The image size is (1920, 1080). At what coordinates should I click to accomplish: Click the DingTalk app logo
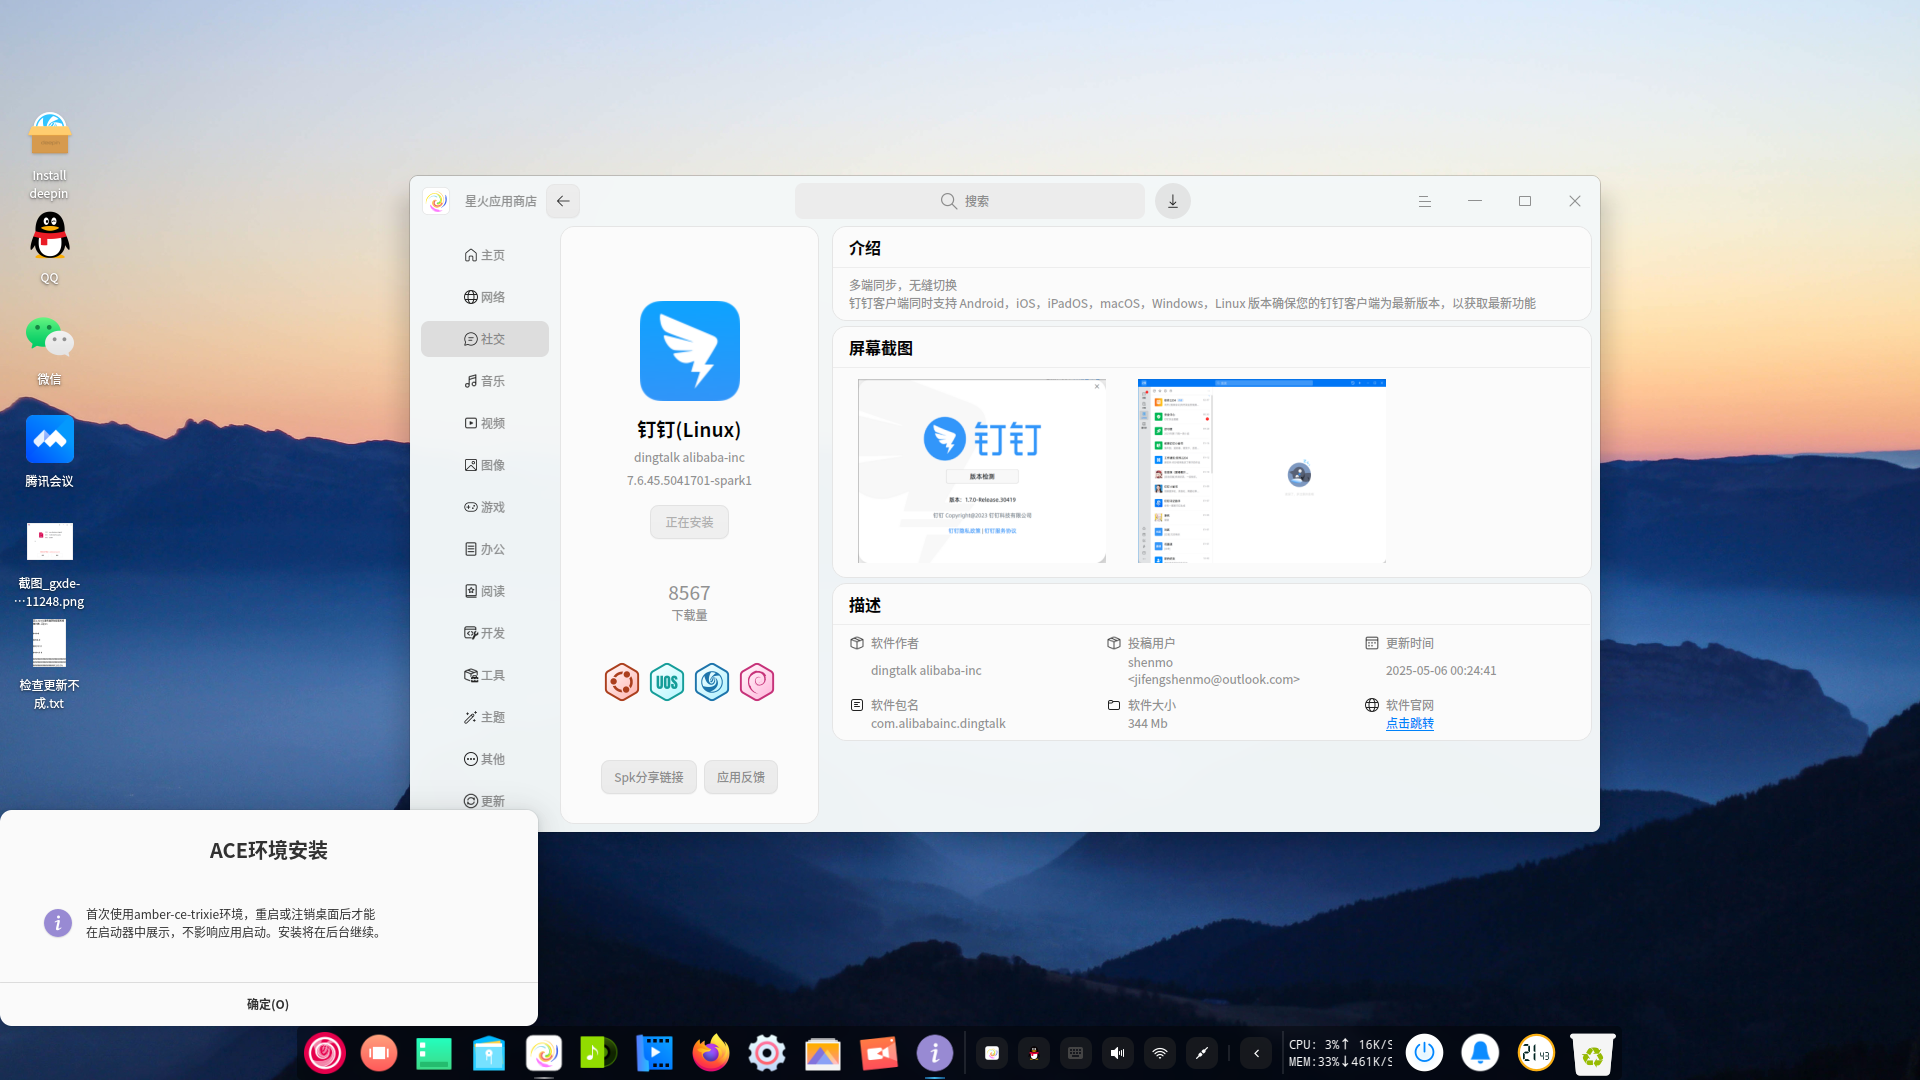pos(690,351)
